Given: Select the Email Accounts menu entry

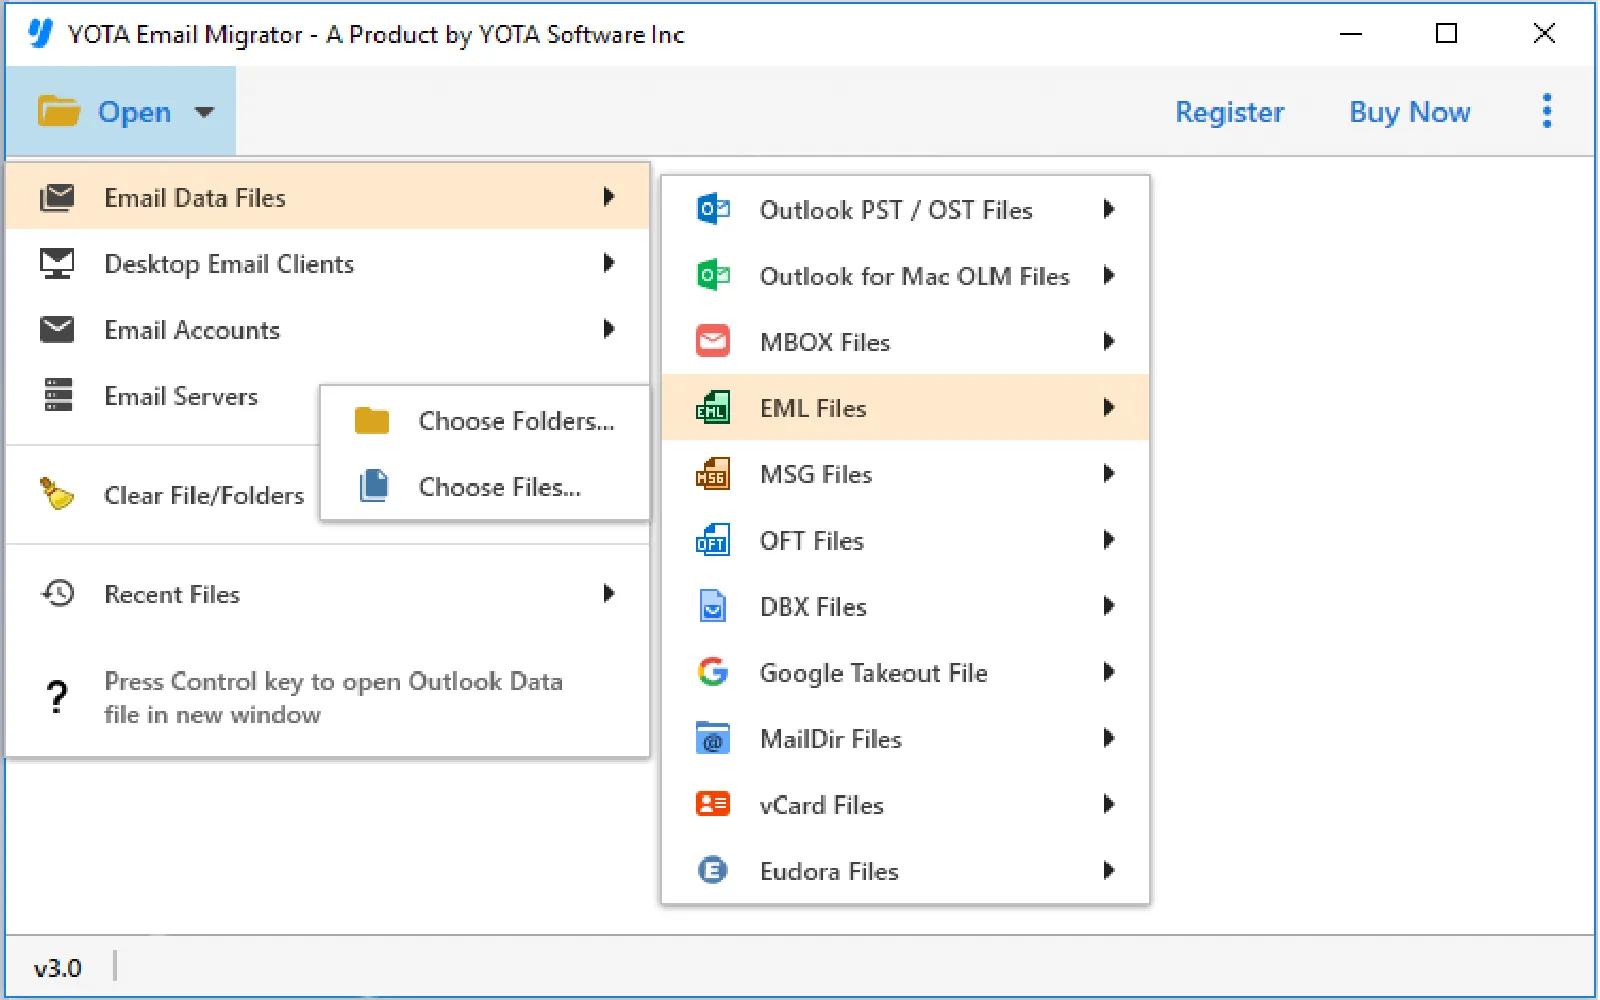Looking at the screenshot, I should pos(328,329).
